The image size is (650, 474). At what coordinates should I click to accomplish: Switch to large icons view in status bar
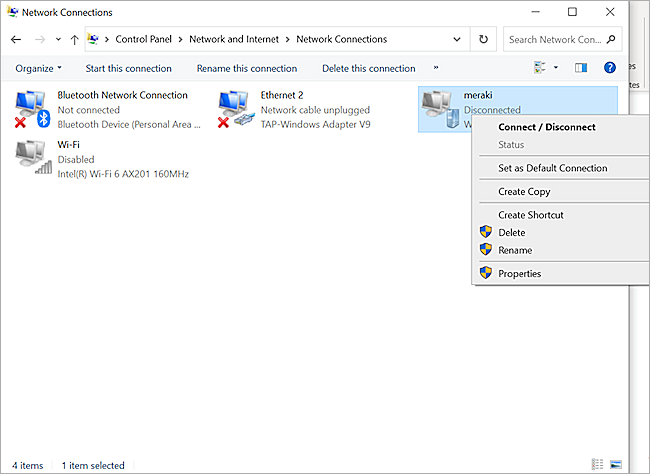pos(616,464)
